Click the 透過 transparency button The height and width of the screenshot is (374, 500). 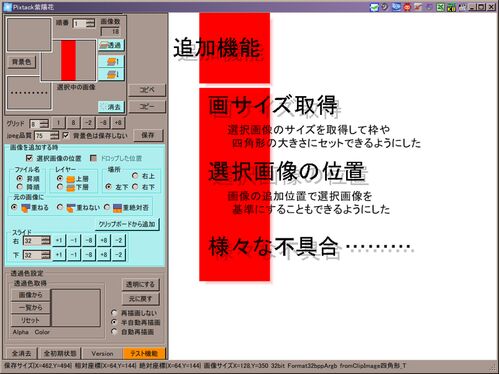pos(111,45)
